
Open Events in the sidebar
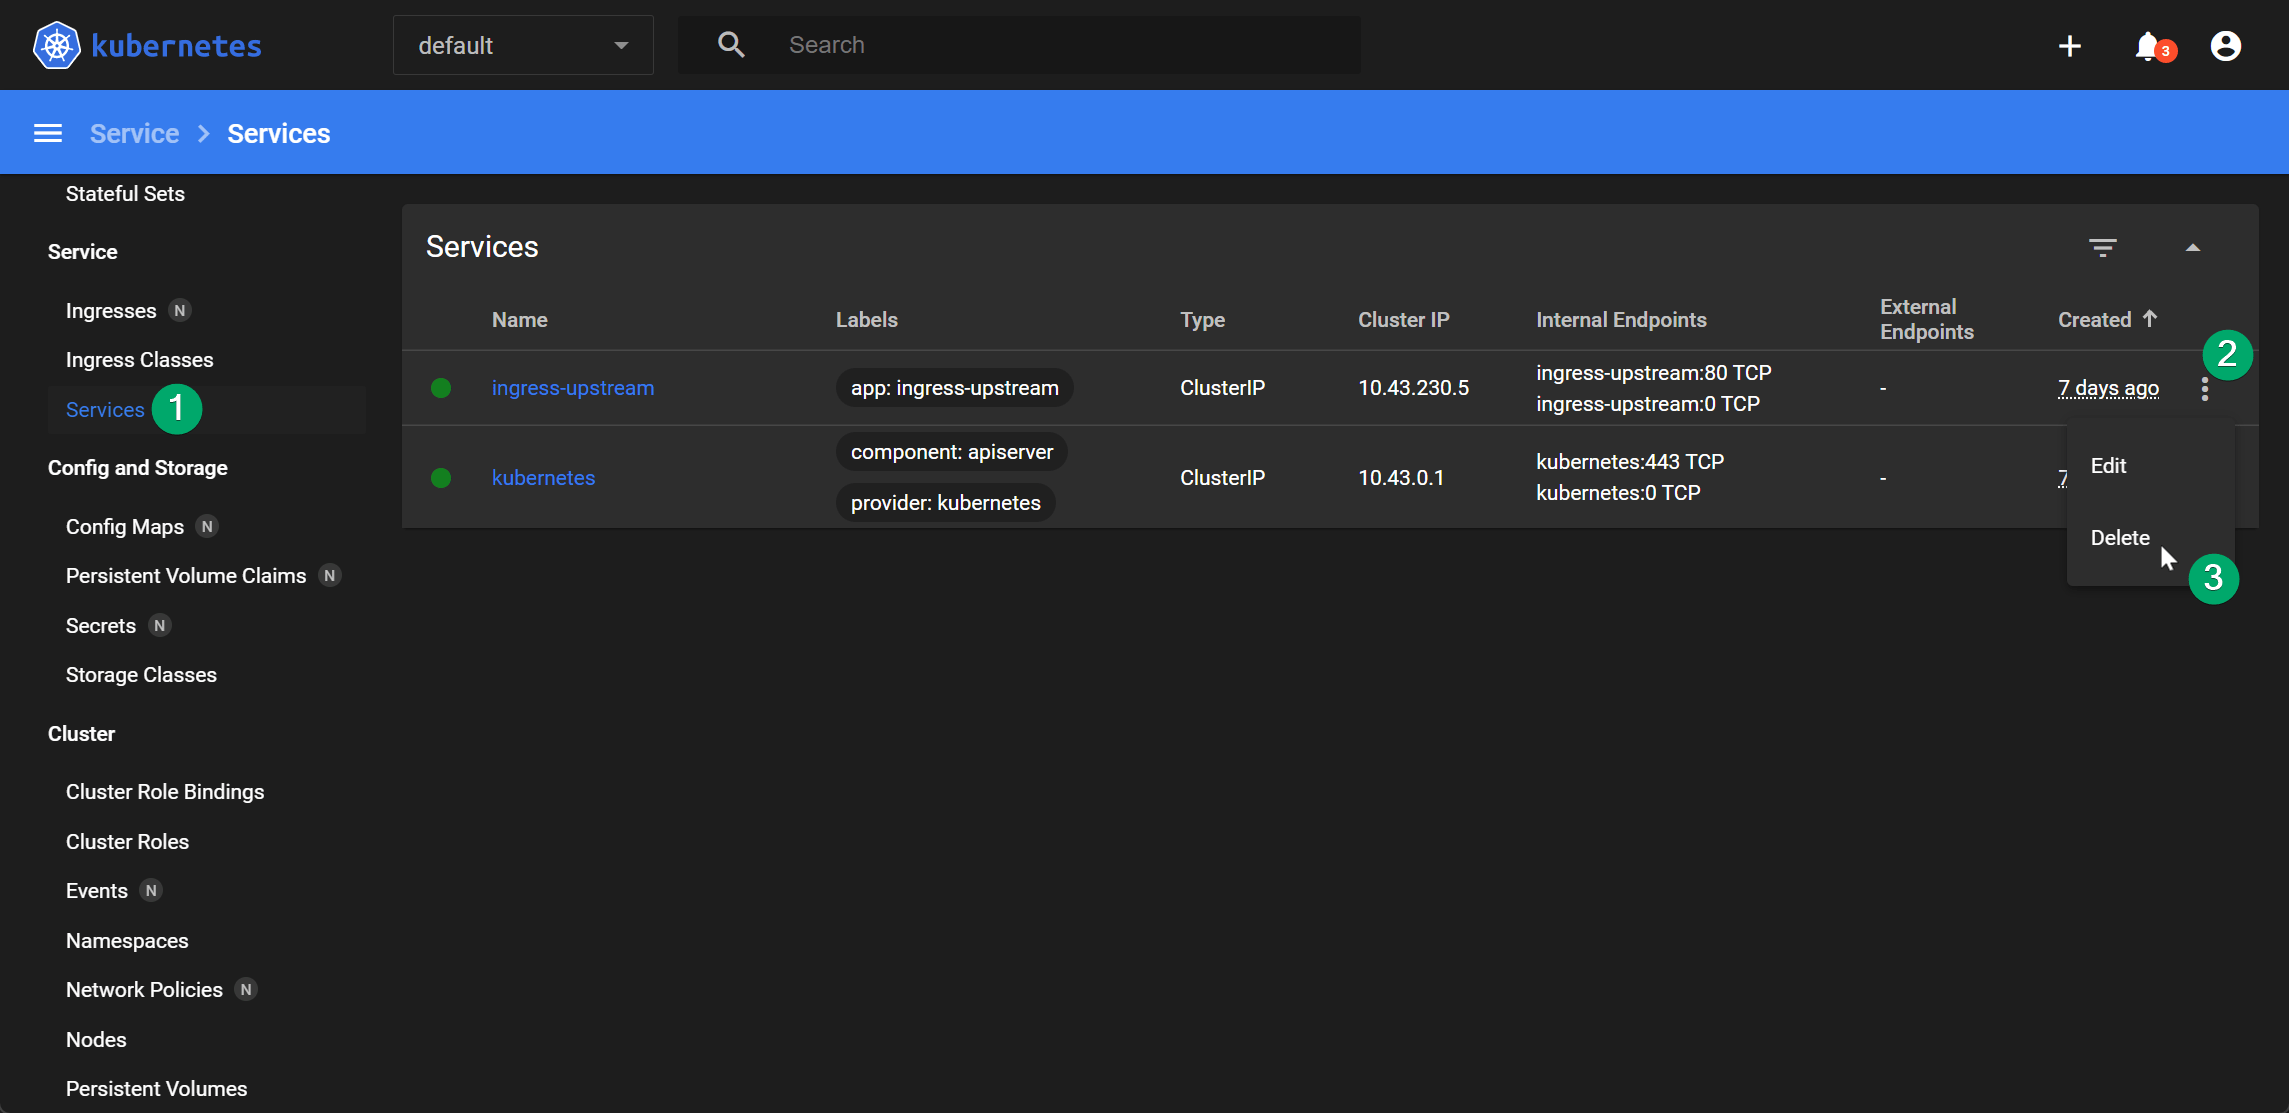pos(97,891)
